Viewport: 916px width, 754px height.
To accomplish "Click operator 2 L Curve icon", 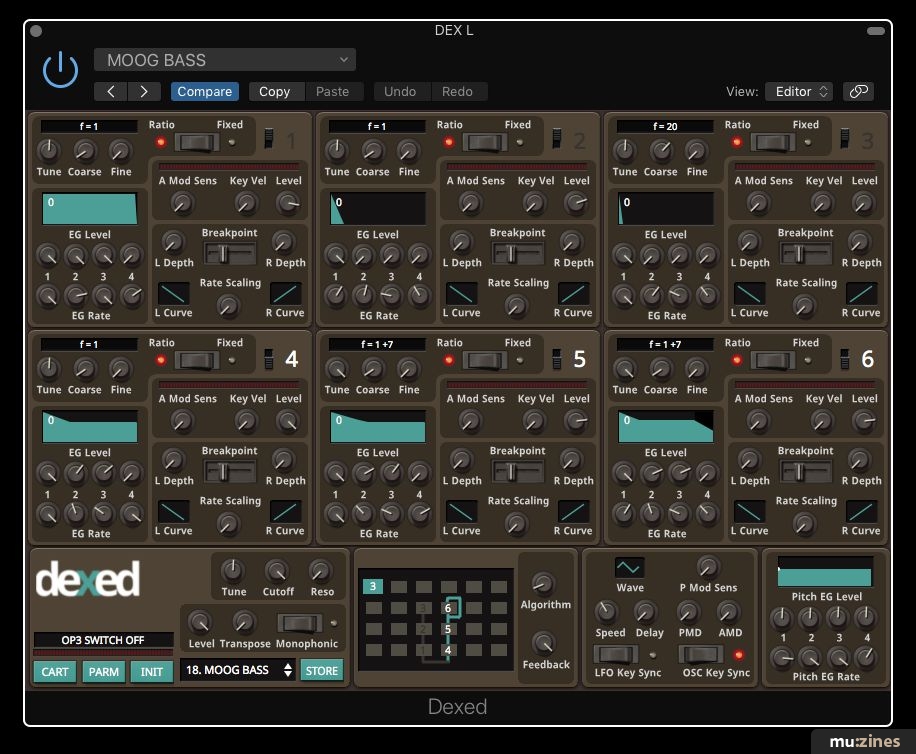I will pyautogui.click(x=462, y=293).
